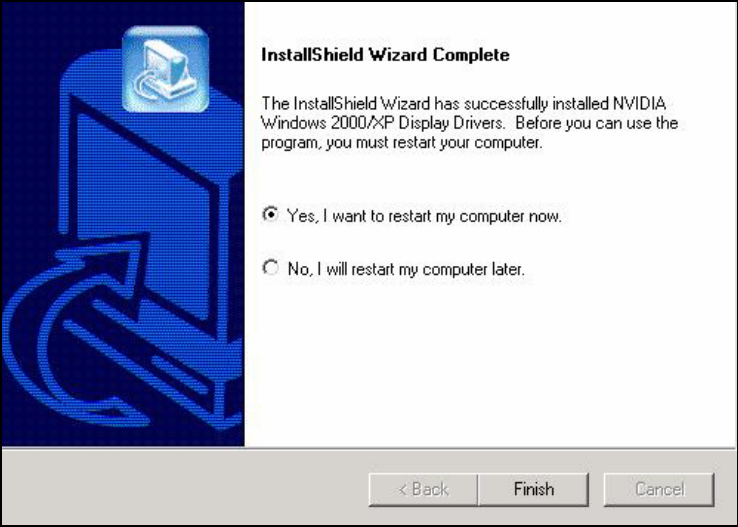Click the "you must restart your computer" line

pos(433,143)
